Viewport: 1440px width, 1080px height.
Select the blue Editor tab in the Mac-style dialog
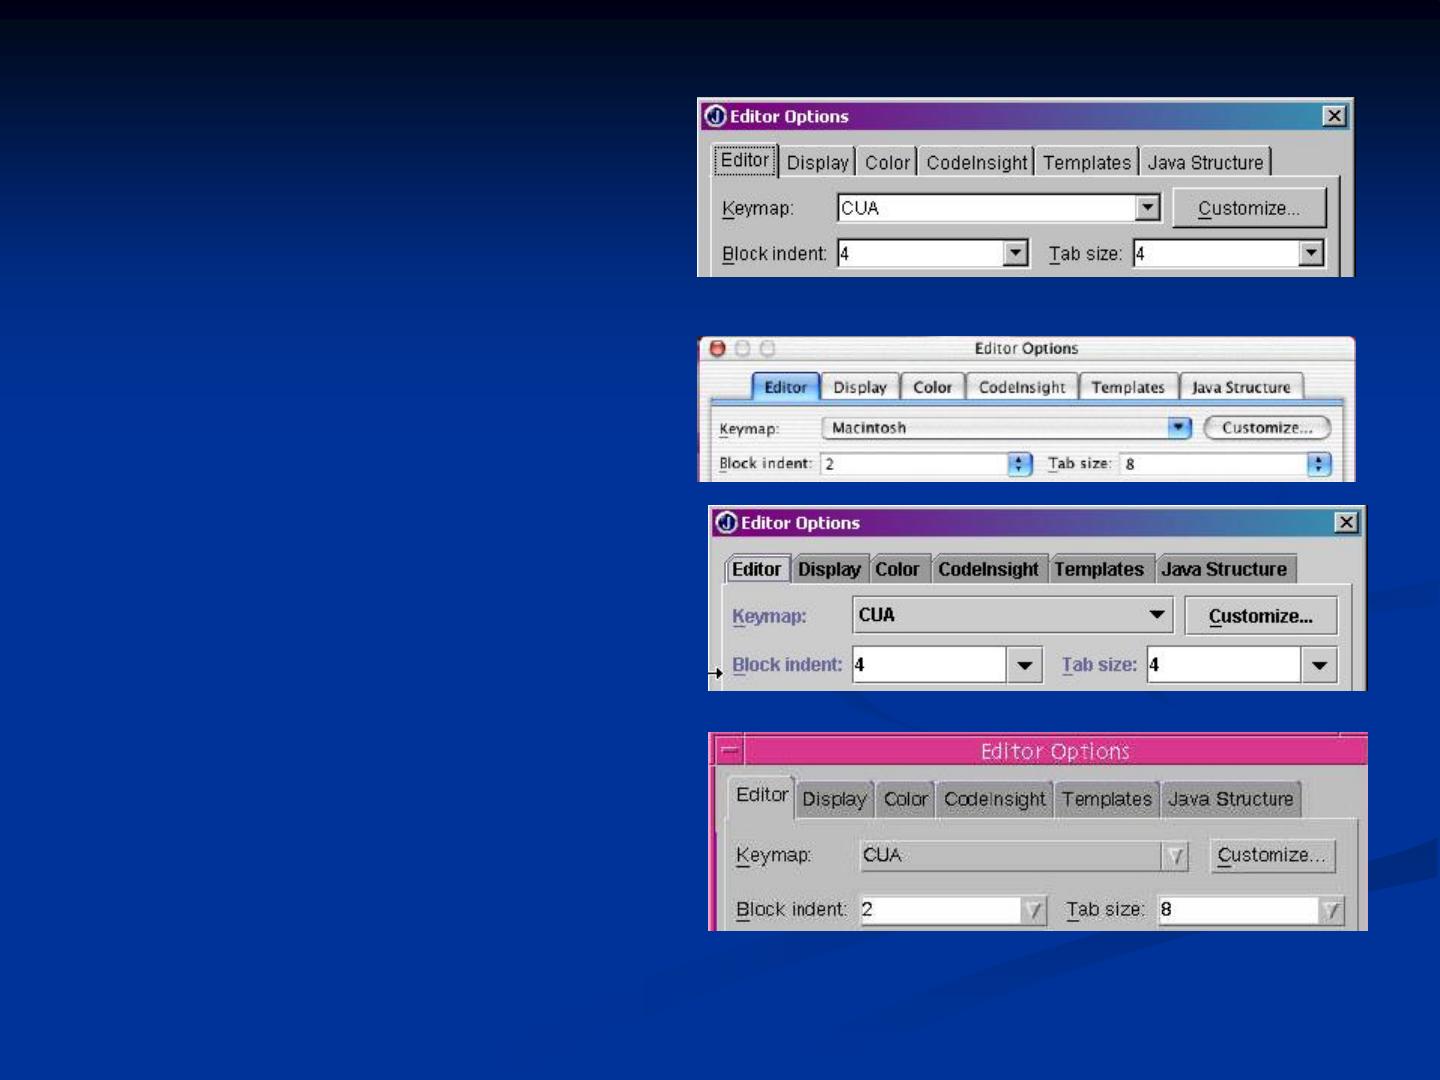click(785, 387)
